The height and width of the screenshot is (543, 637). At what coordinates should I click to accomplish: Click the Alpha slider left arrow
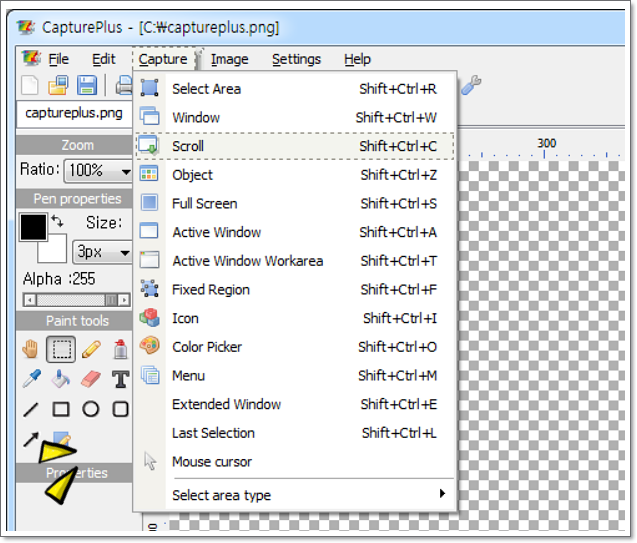tap(29, 300)
